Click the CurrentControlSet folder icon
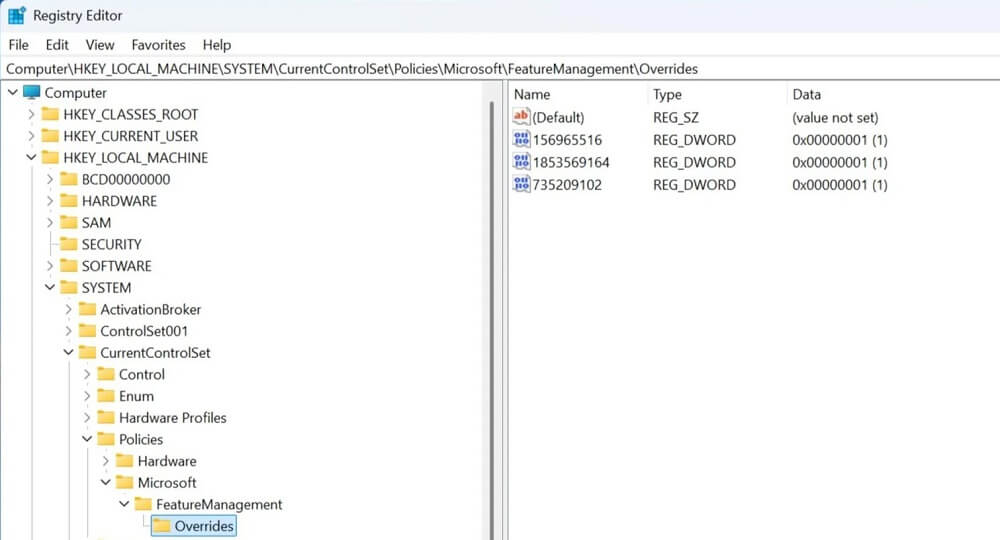This screenshot has height=540, width=1000. coord(87,353)
